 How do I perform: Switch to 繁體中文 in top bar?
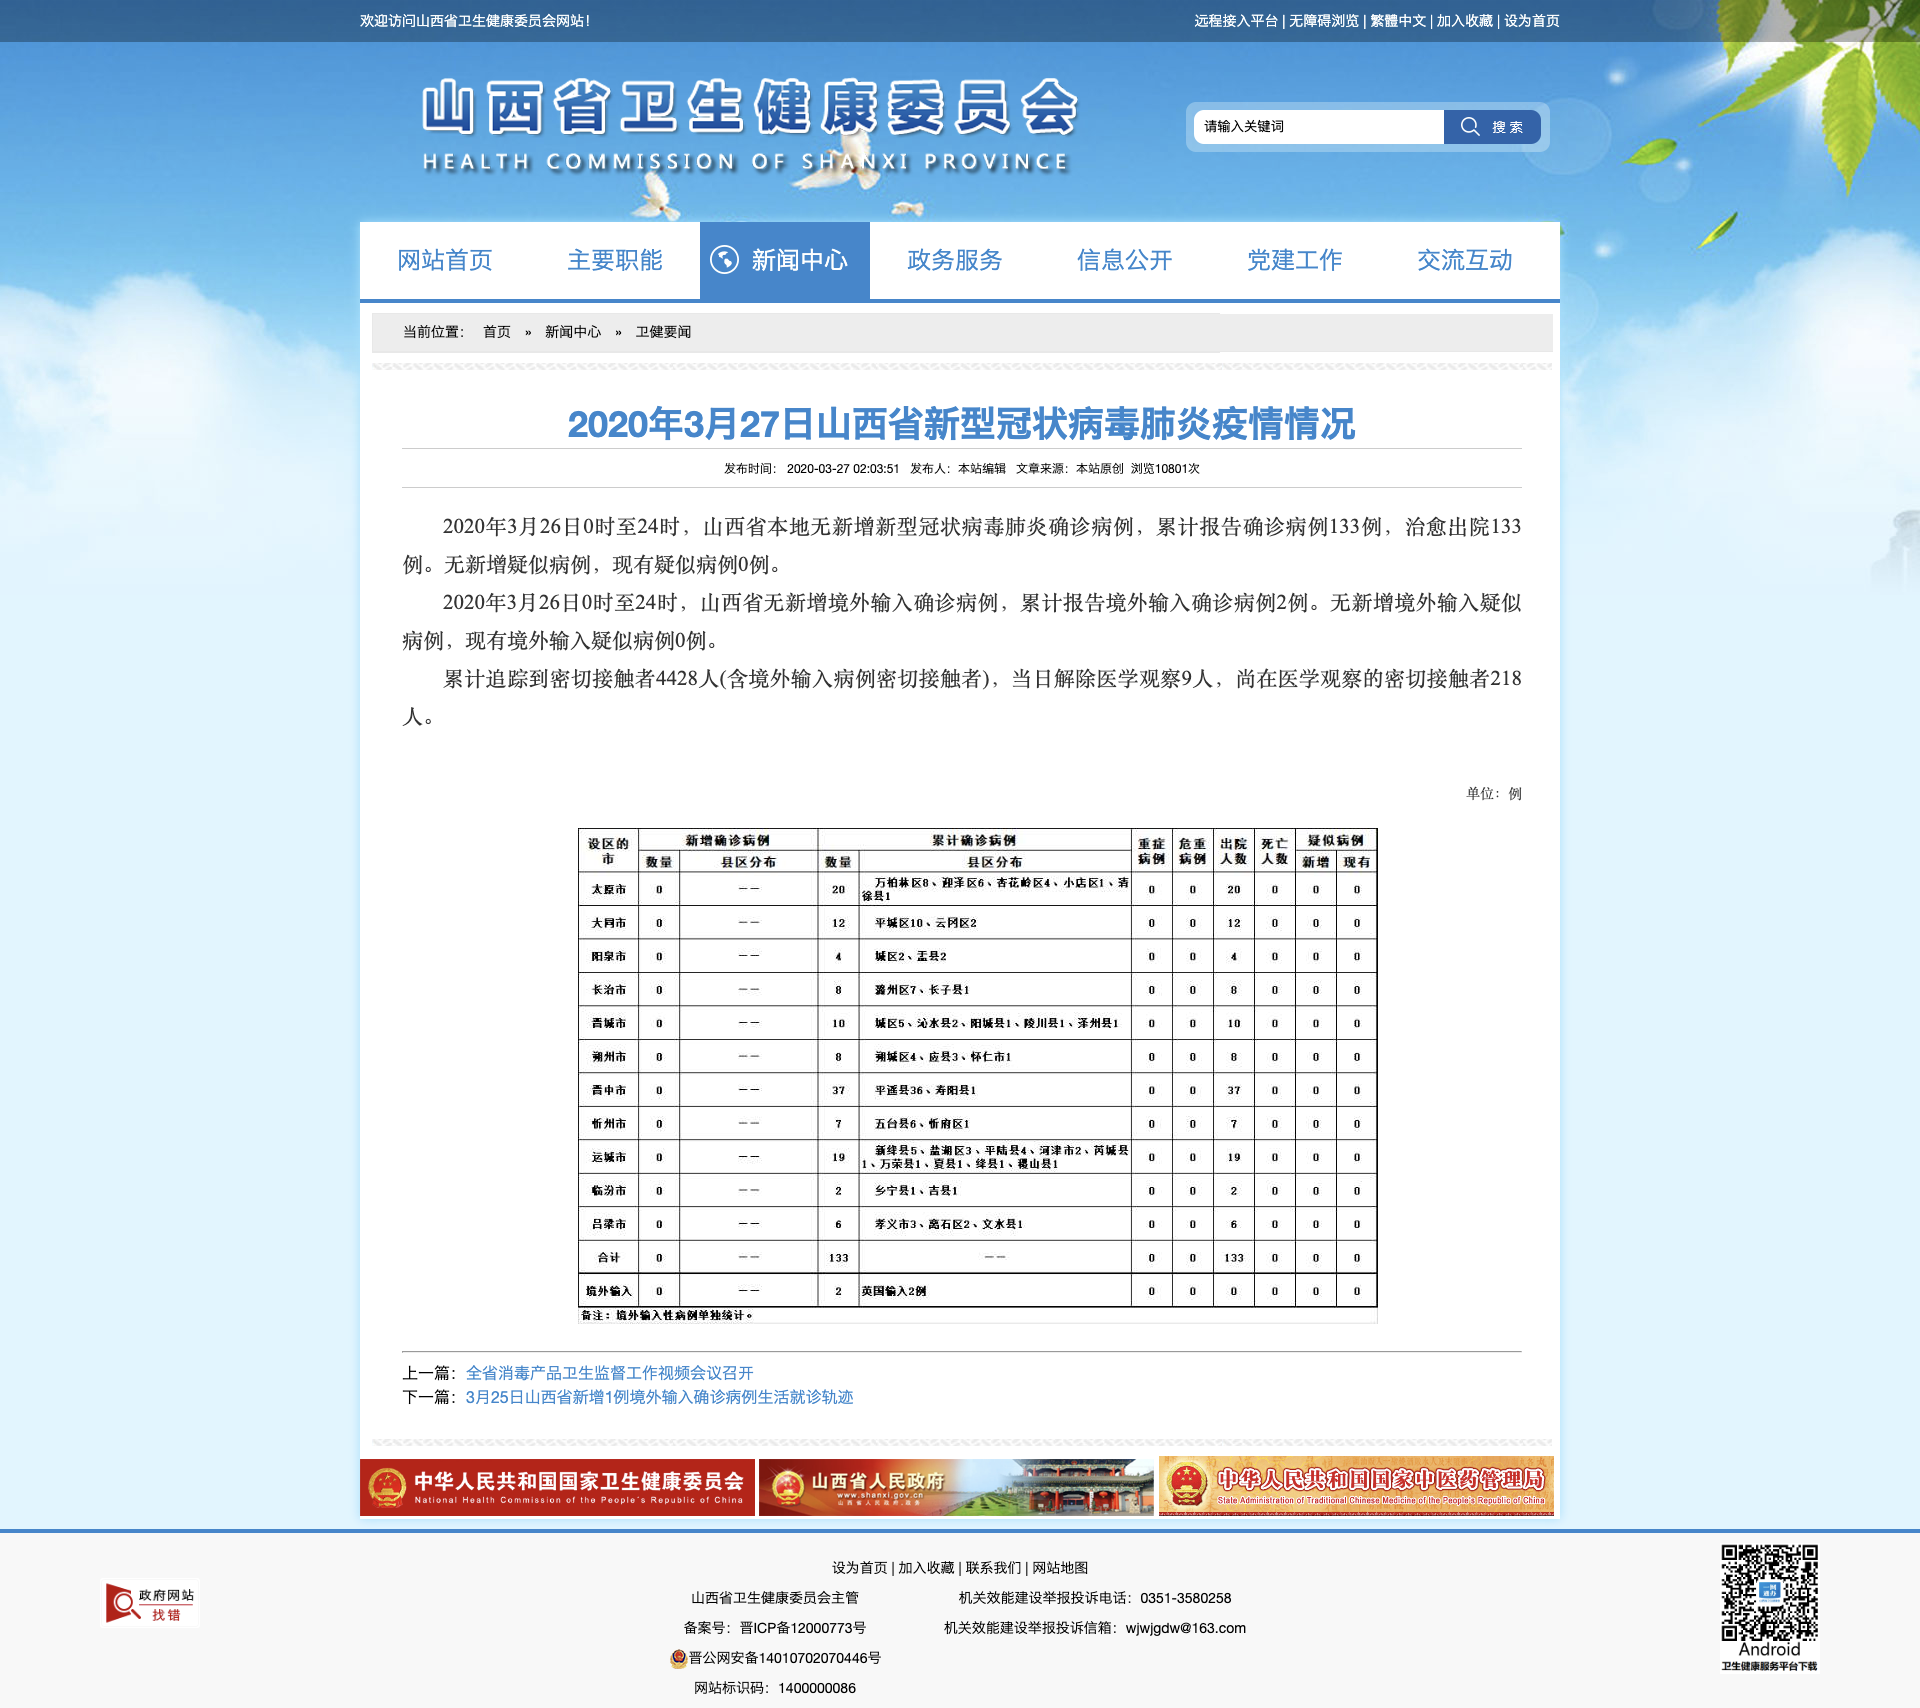click(x=1398, y=21)
